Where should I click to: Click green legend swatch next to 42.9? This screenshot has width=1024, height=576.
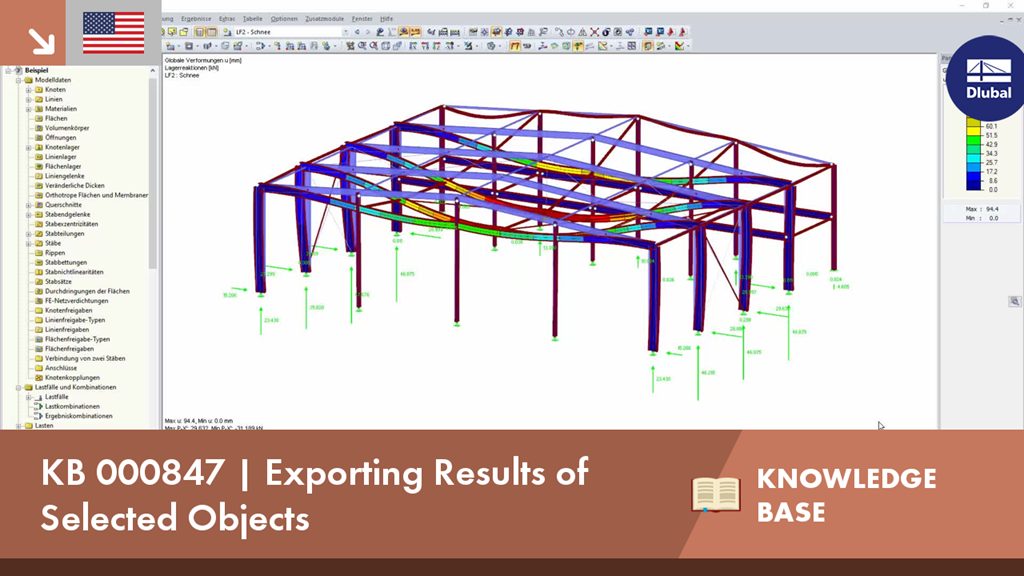pyautogui.click(x=974, y=140)
